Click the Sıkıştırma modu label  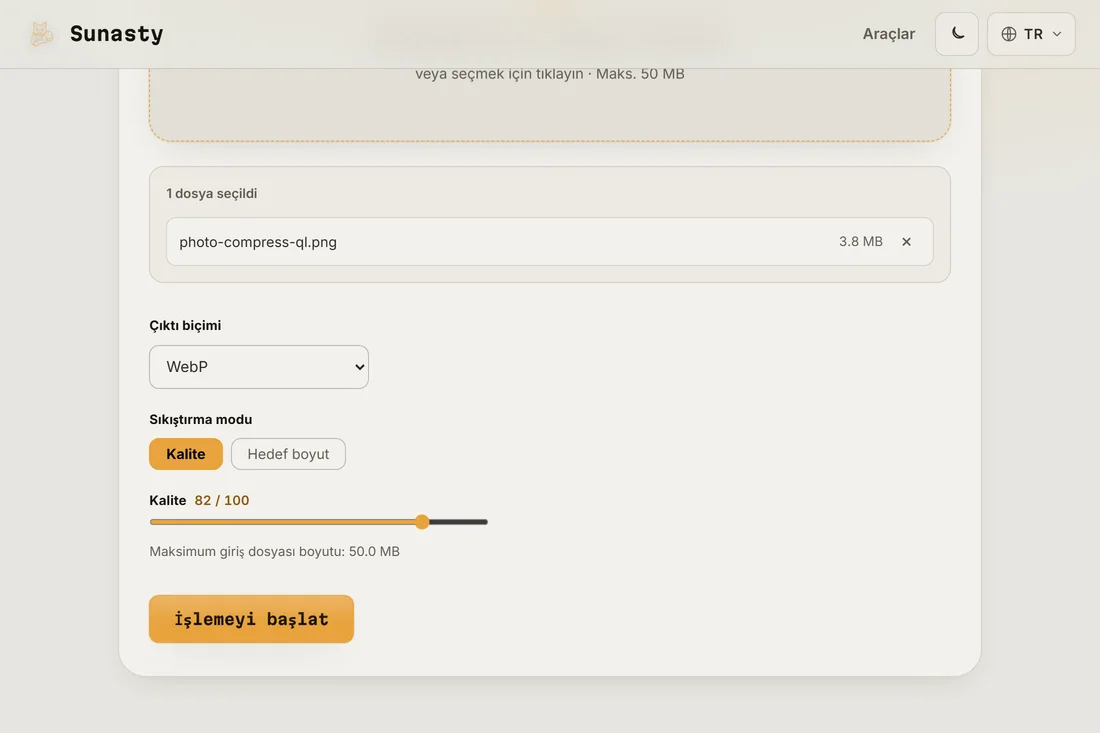[201, 419]
